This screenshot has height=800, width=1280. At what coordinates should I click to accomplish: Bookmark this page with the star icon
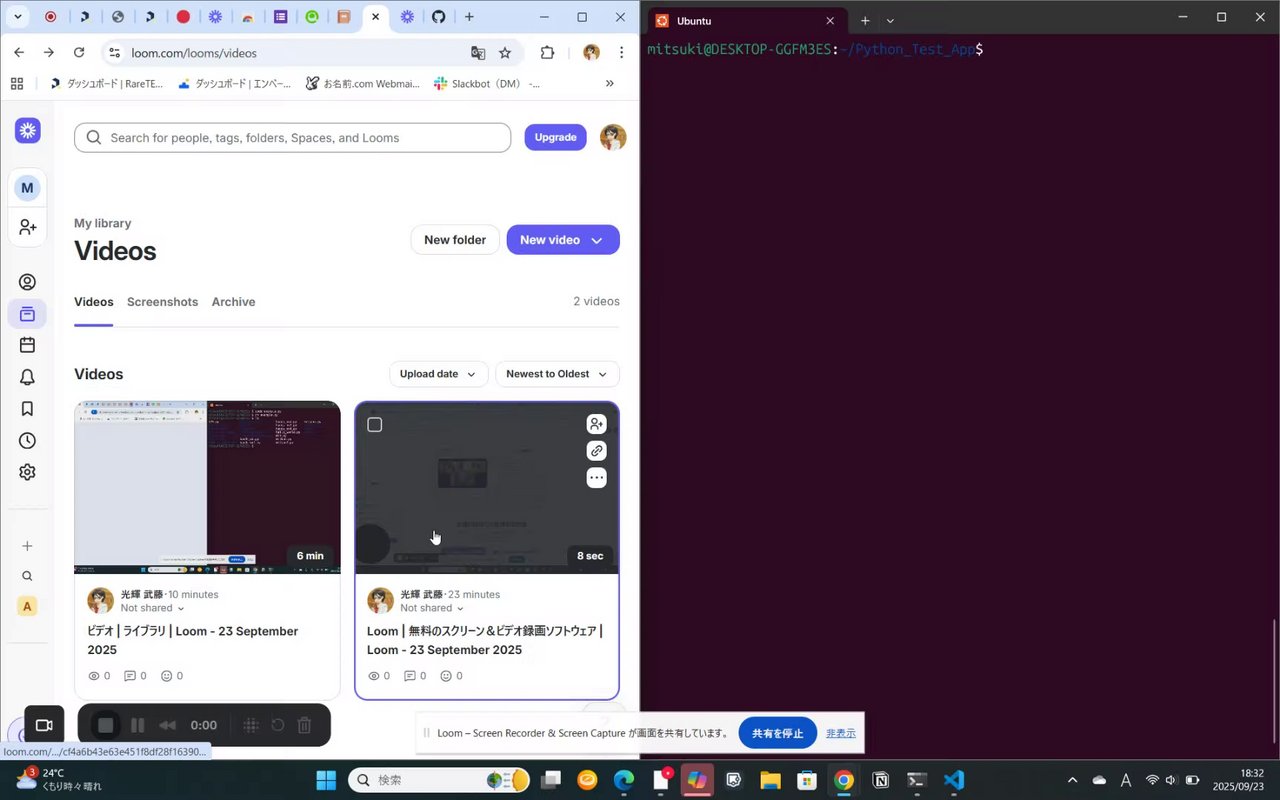point(505,53)
